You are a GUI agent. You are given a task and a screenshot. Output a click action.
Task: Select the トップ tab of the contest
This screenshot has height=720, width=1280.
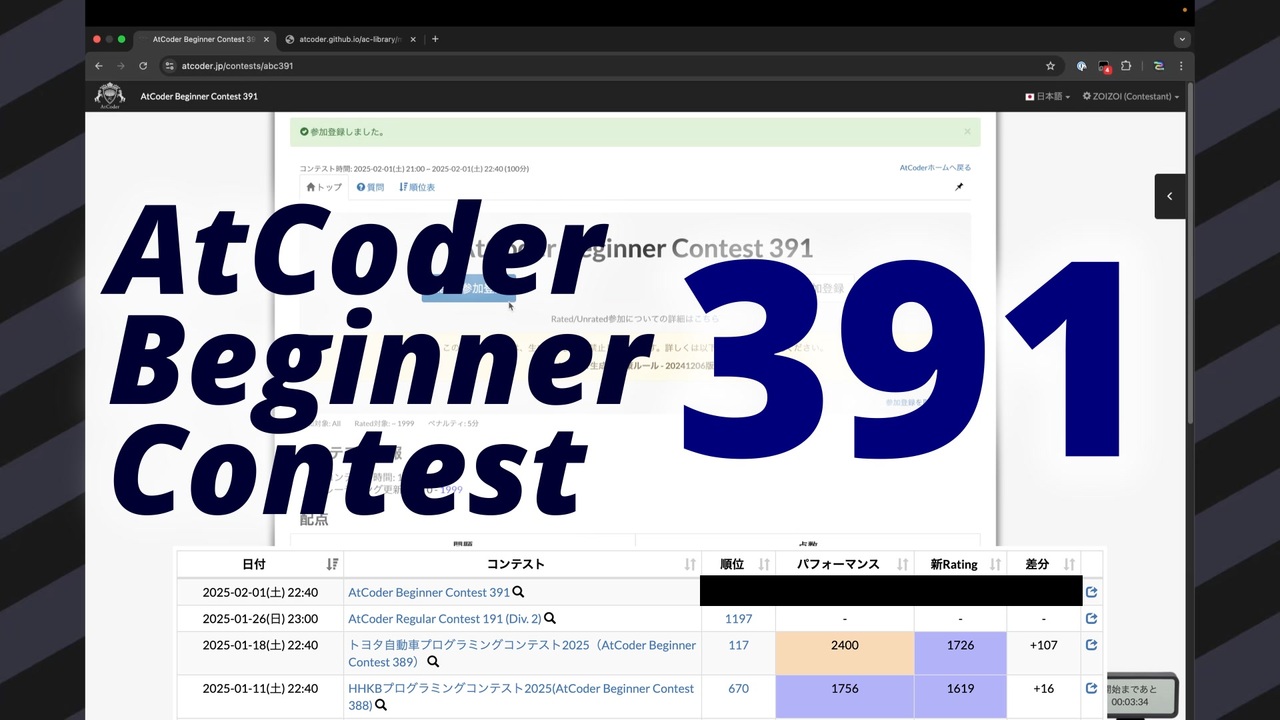pyautogui.click(x=323, y=187)
